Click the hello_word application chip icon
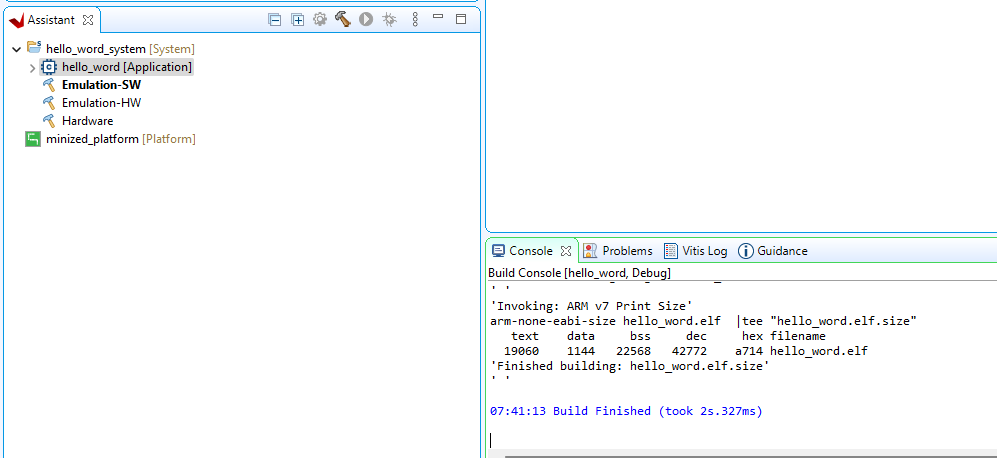The height and width of the screenshot is (458, 997). click(49, 67)
